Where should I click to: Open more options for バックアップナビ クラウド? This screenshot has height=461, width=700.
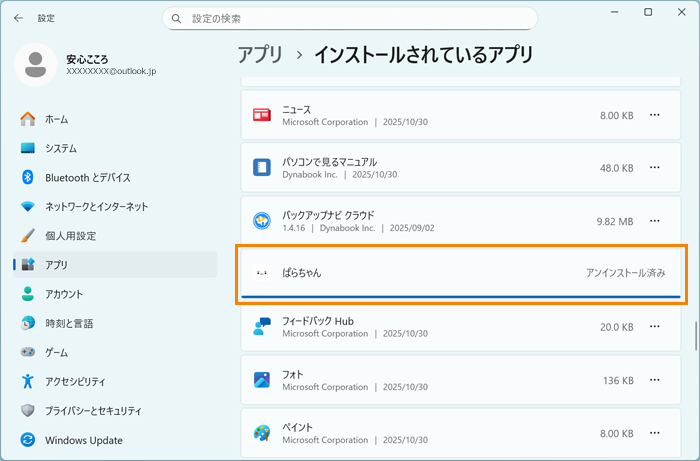(654, 221)
